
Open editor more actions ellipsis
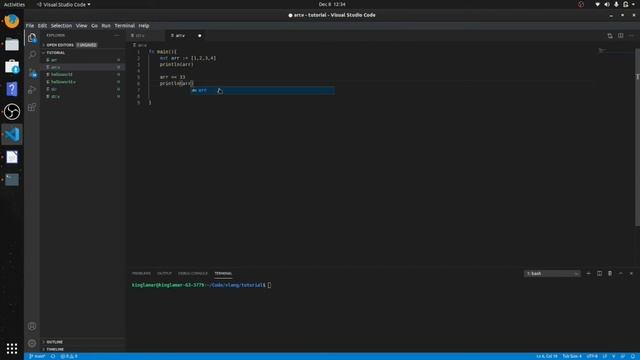[631, 36]
